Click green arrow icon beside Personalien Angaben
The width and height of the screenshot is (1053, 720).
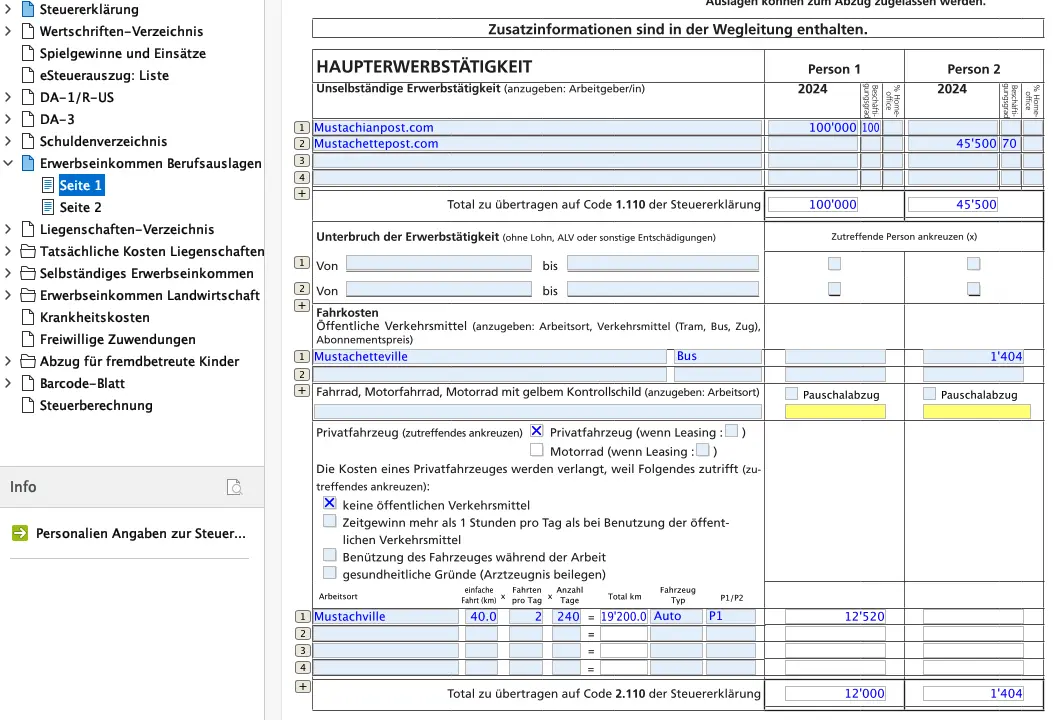20,533
